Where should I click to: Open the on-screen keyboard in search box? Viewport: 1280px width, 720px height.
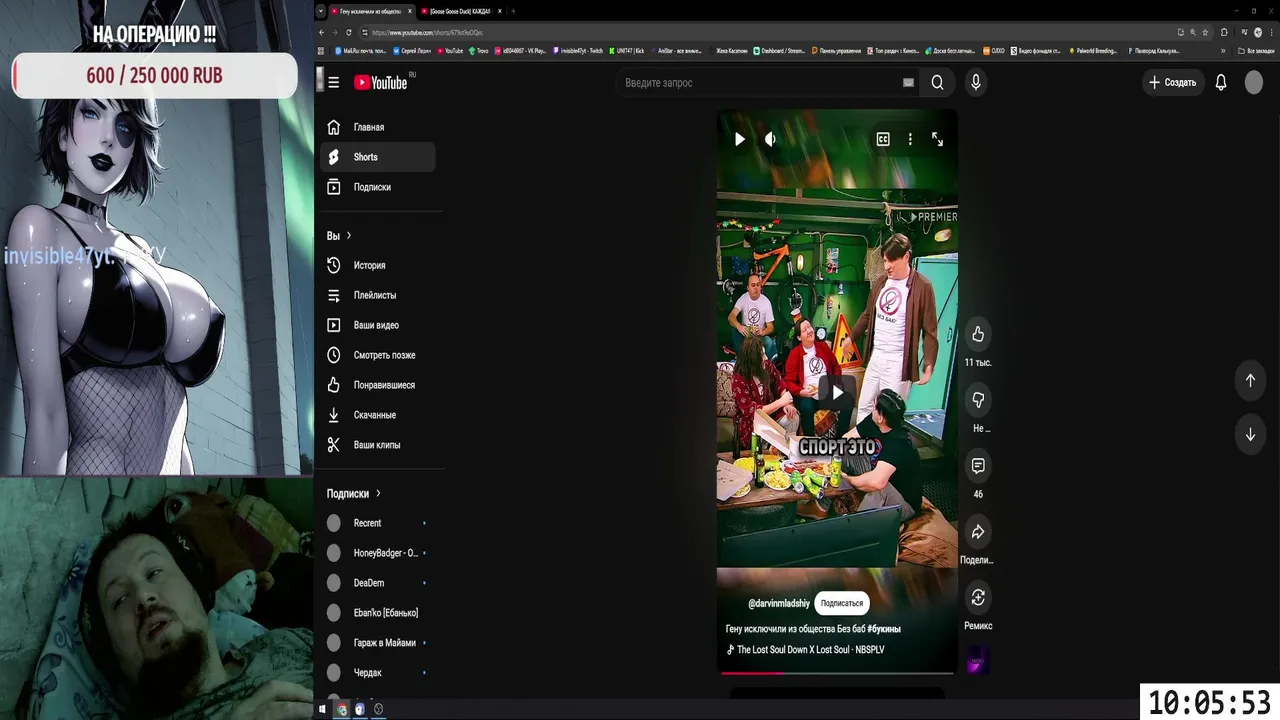click(908, 83)
